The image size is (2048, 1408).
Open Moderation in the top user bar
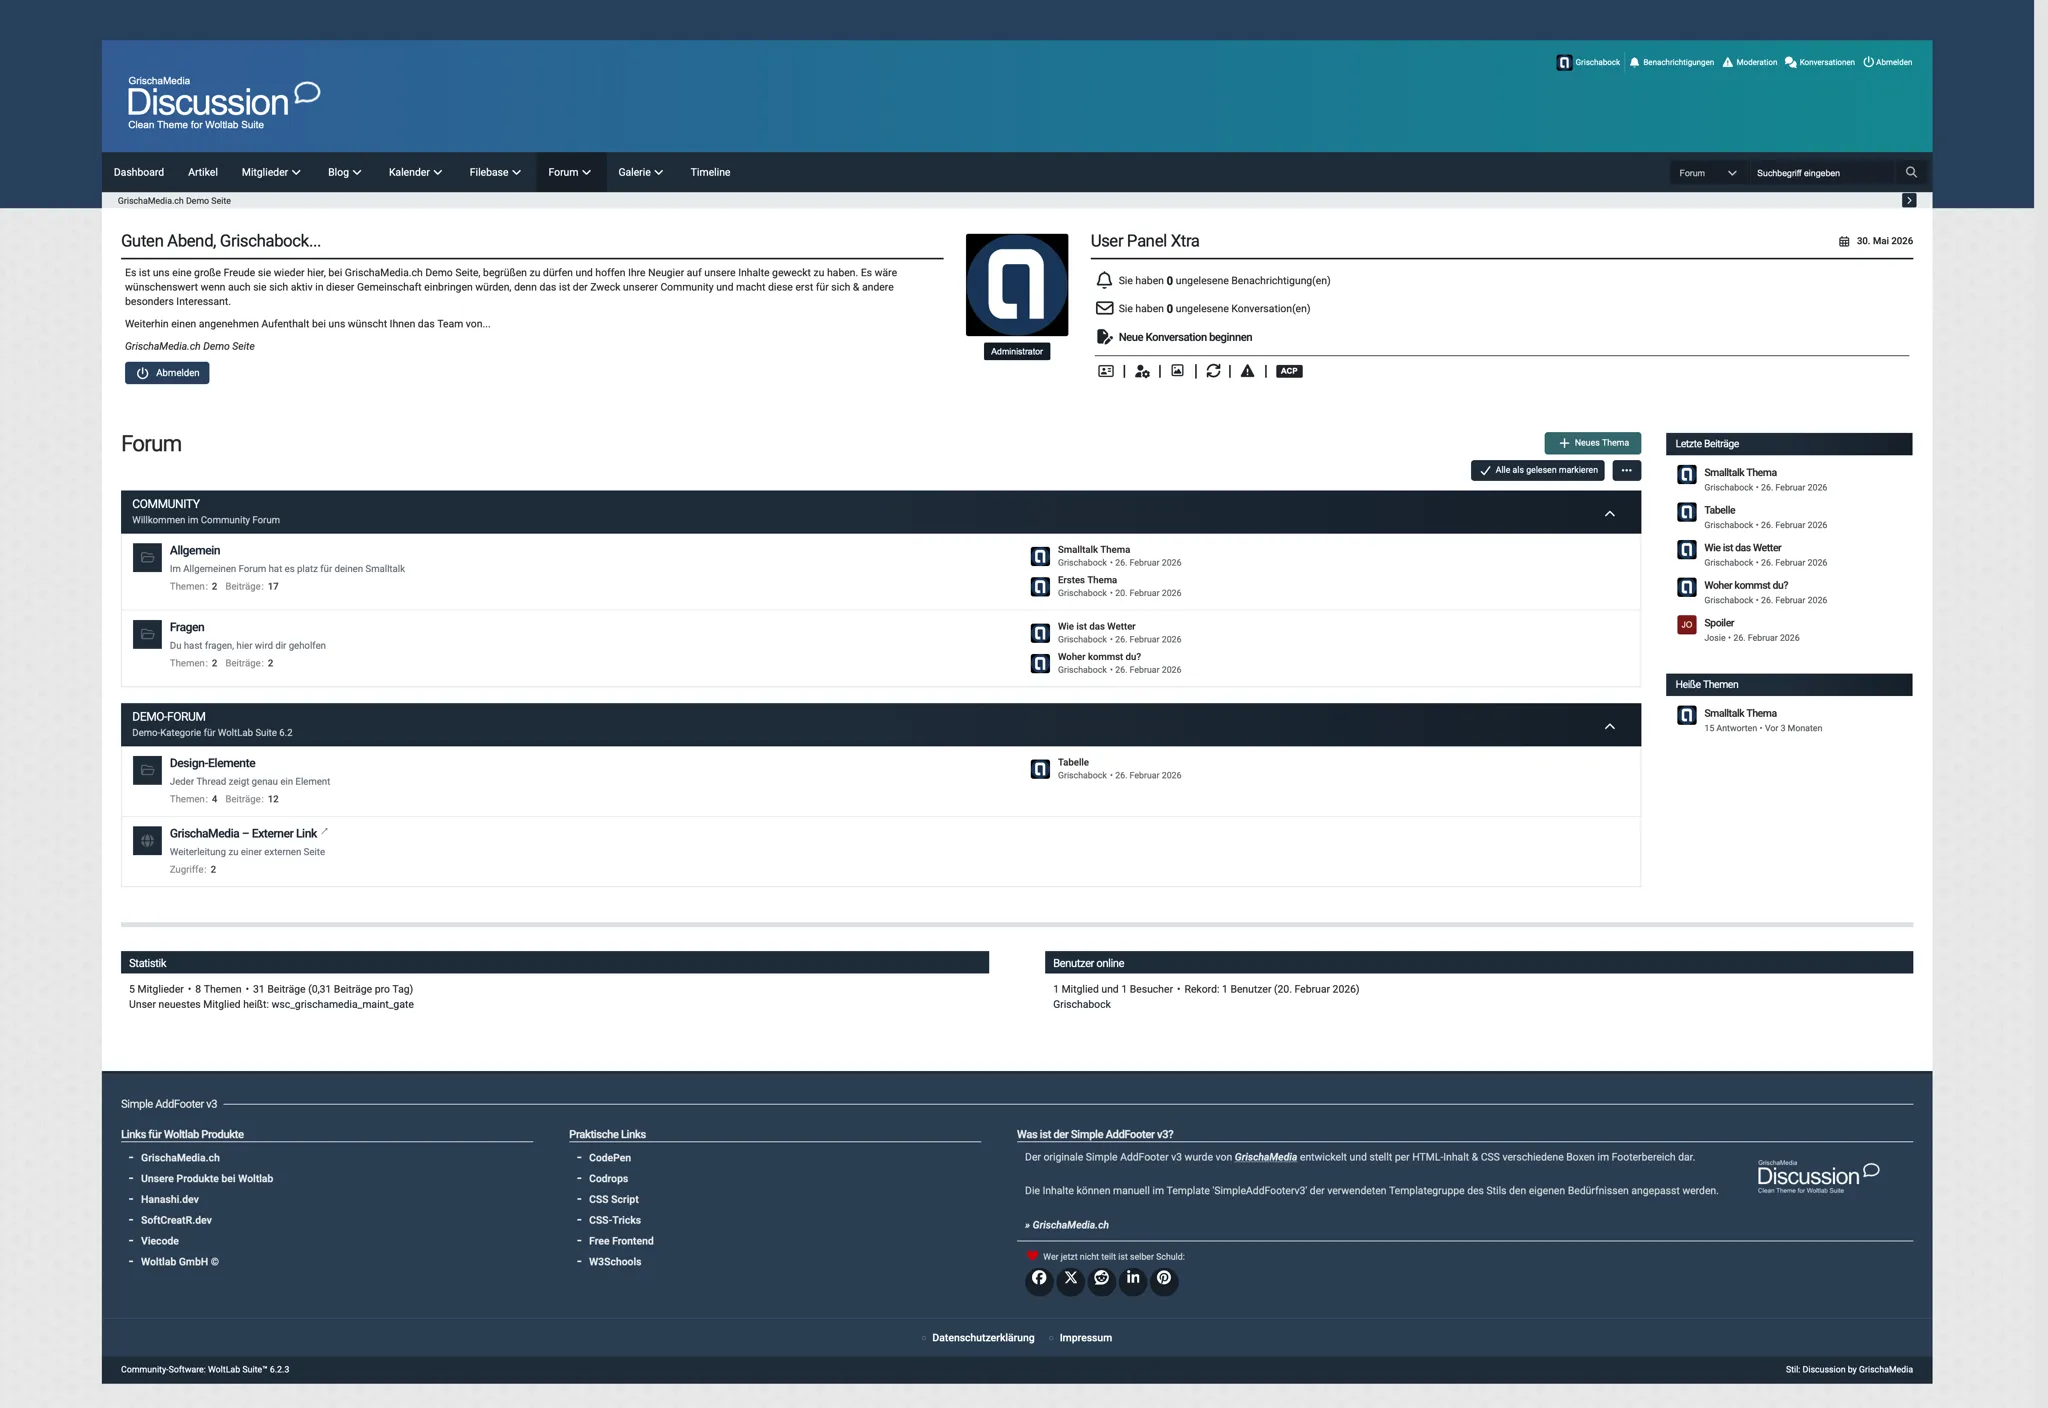point(1749,62)
